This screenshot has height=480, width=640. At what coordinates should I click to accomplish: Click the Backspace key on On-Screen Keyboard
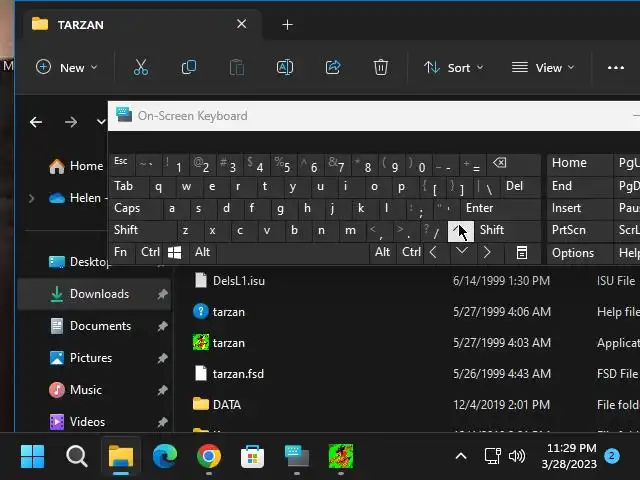514,164
